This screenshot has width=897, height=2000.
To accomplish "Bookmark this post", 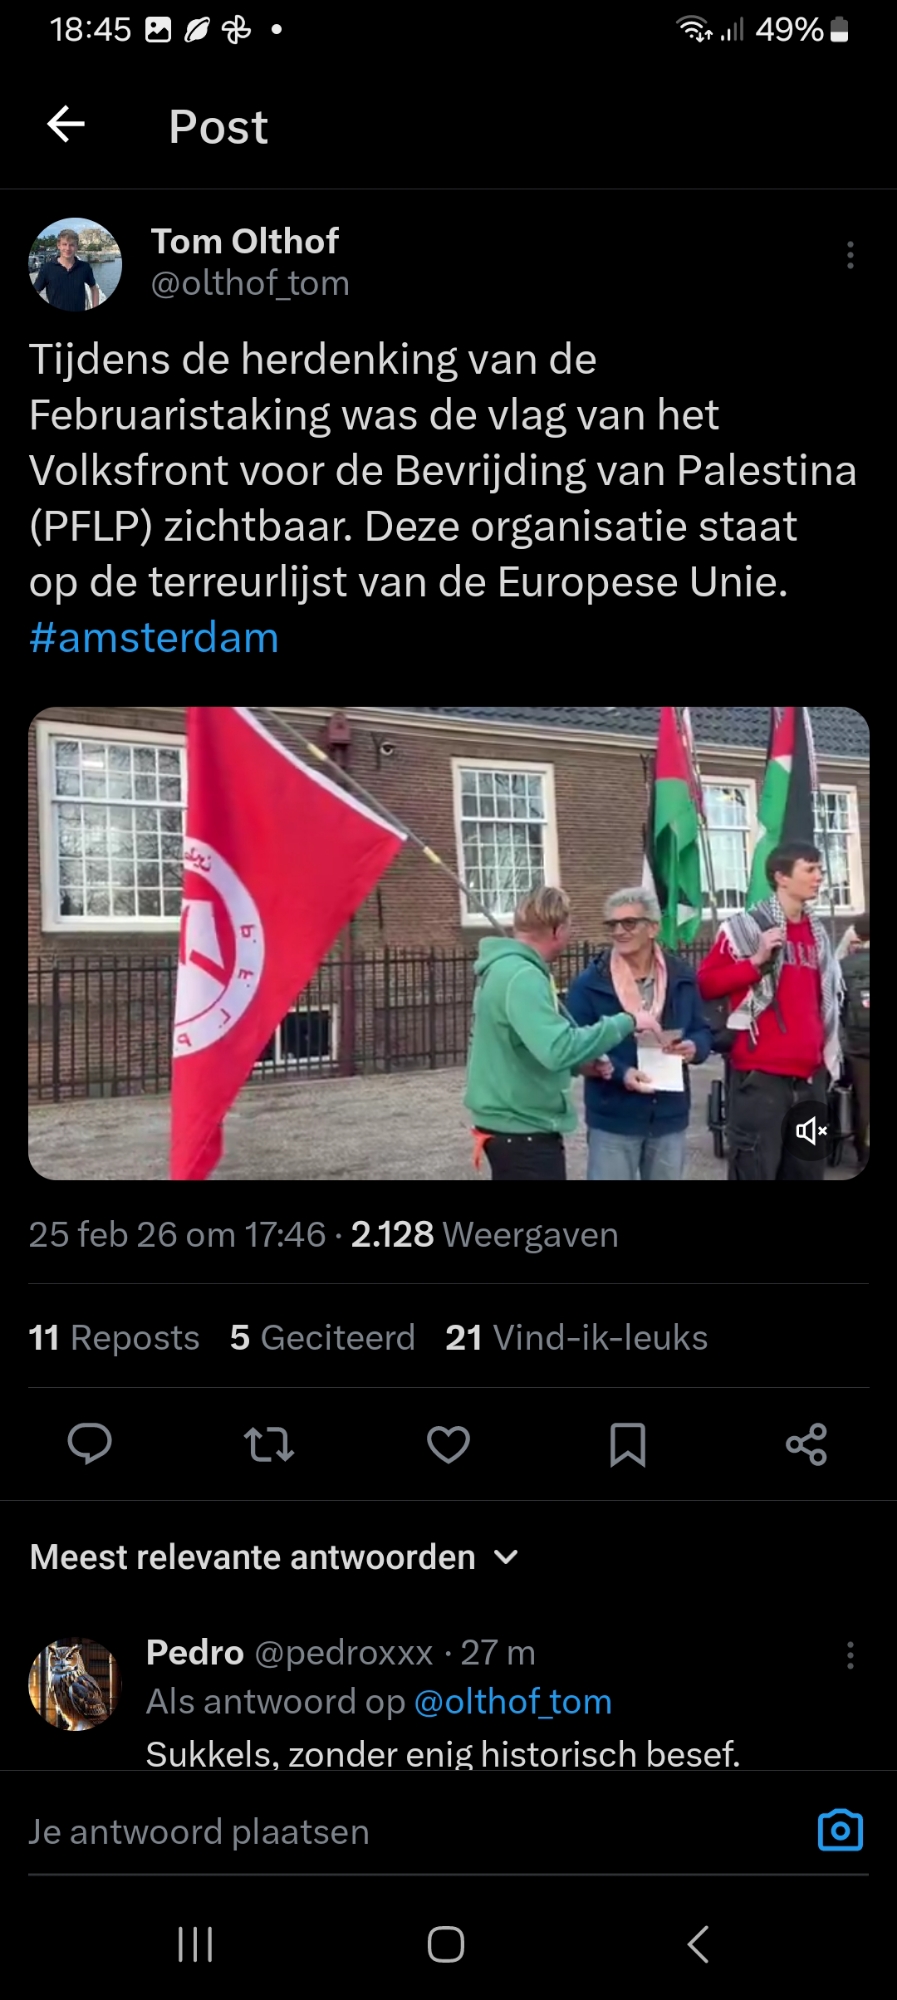I will coord(627,1444).
